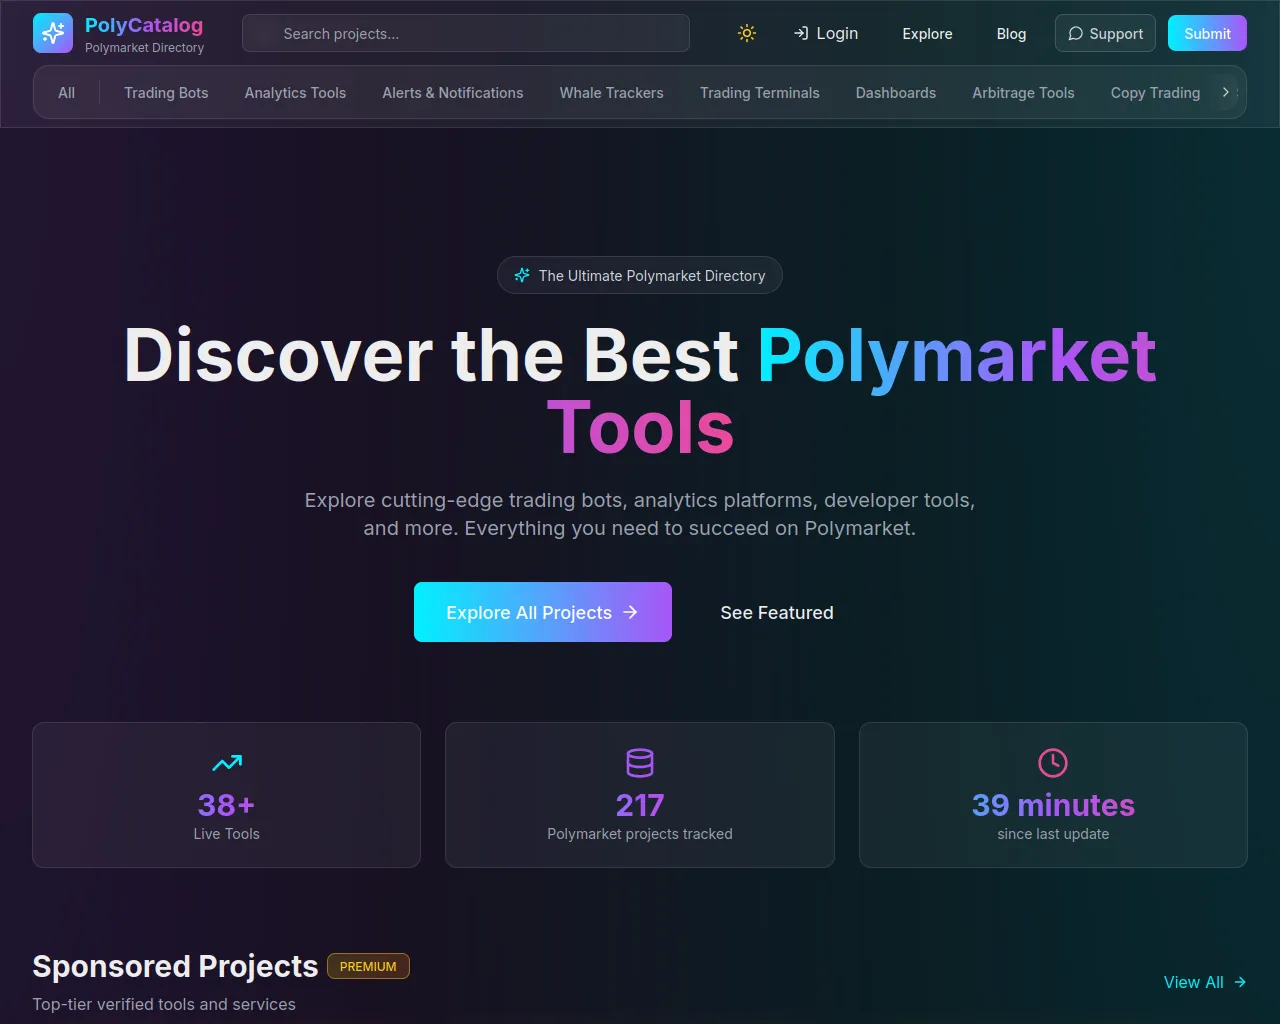Click the Submit button
The image size is (1280, 1024).
click(x=1207, y=33)
